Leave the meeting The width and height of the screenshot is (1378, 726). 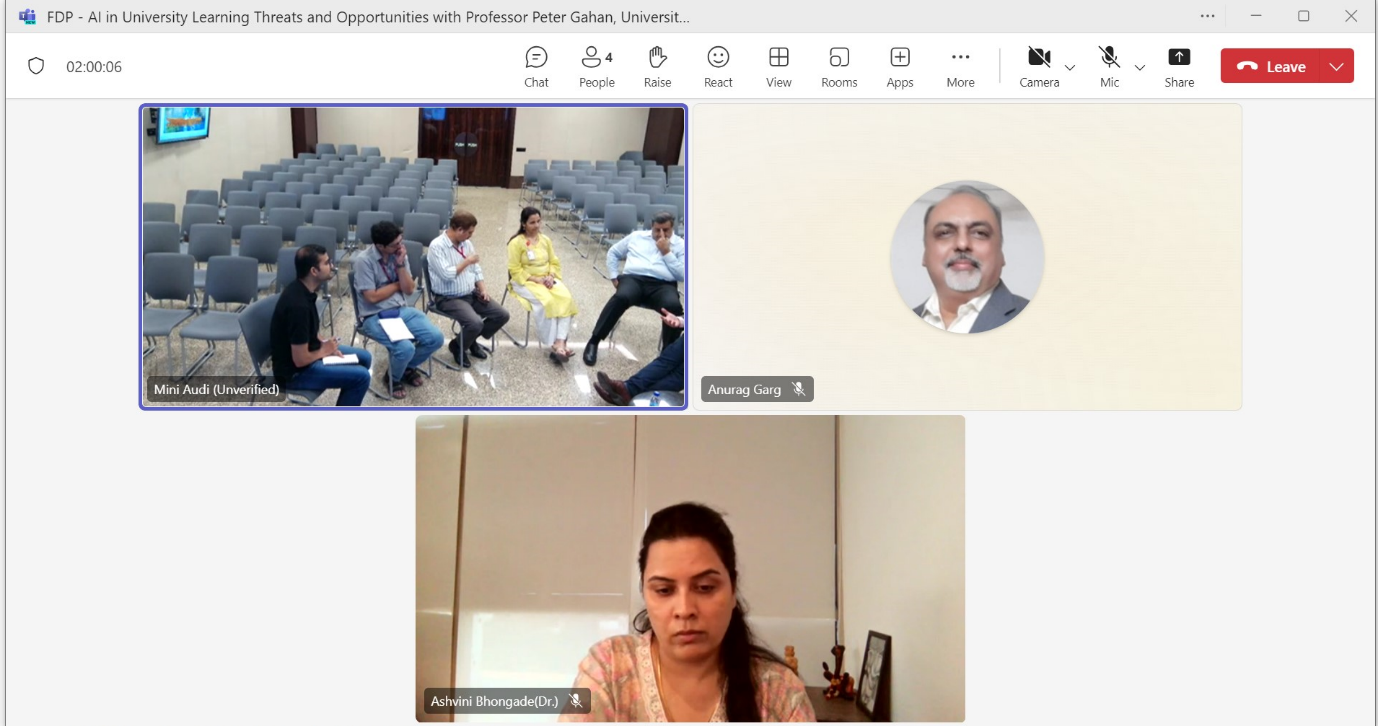[1271, 66]
